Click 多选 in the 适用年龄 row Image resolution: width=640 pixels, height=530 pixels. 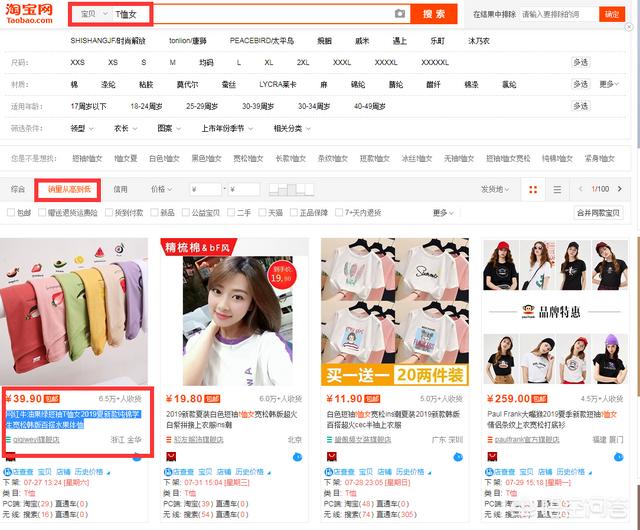[x=580, y=106]
